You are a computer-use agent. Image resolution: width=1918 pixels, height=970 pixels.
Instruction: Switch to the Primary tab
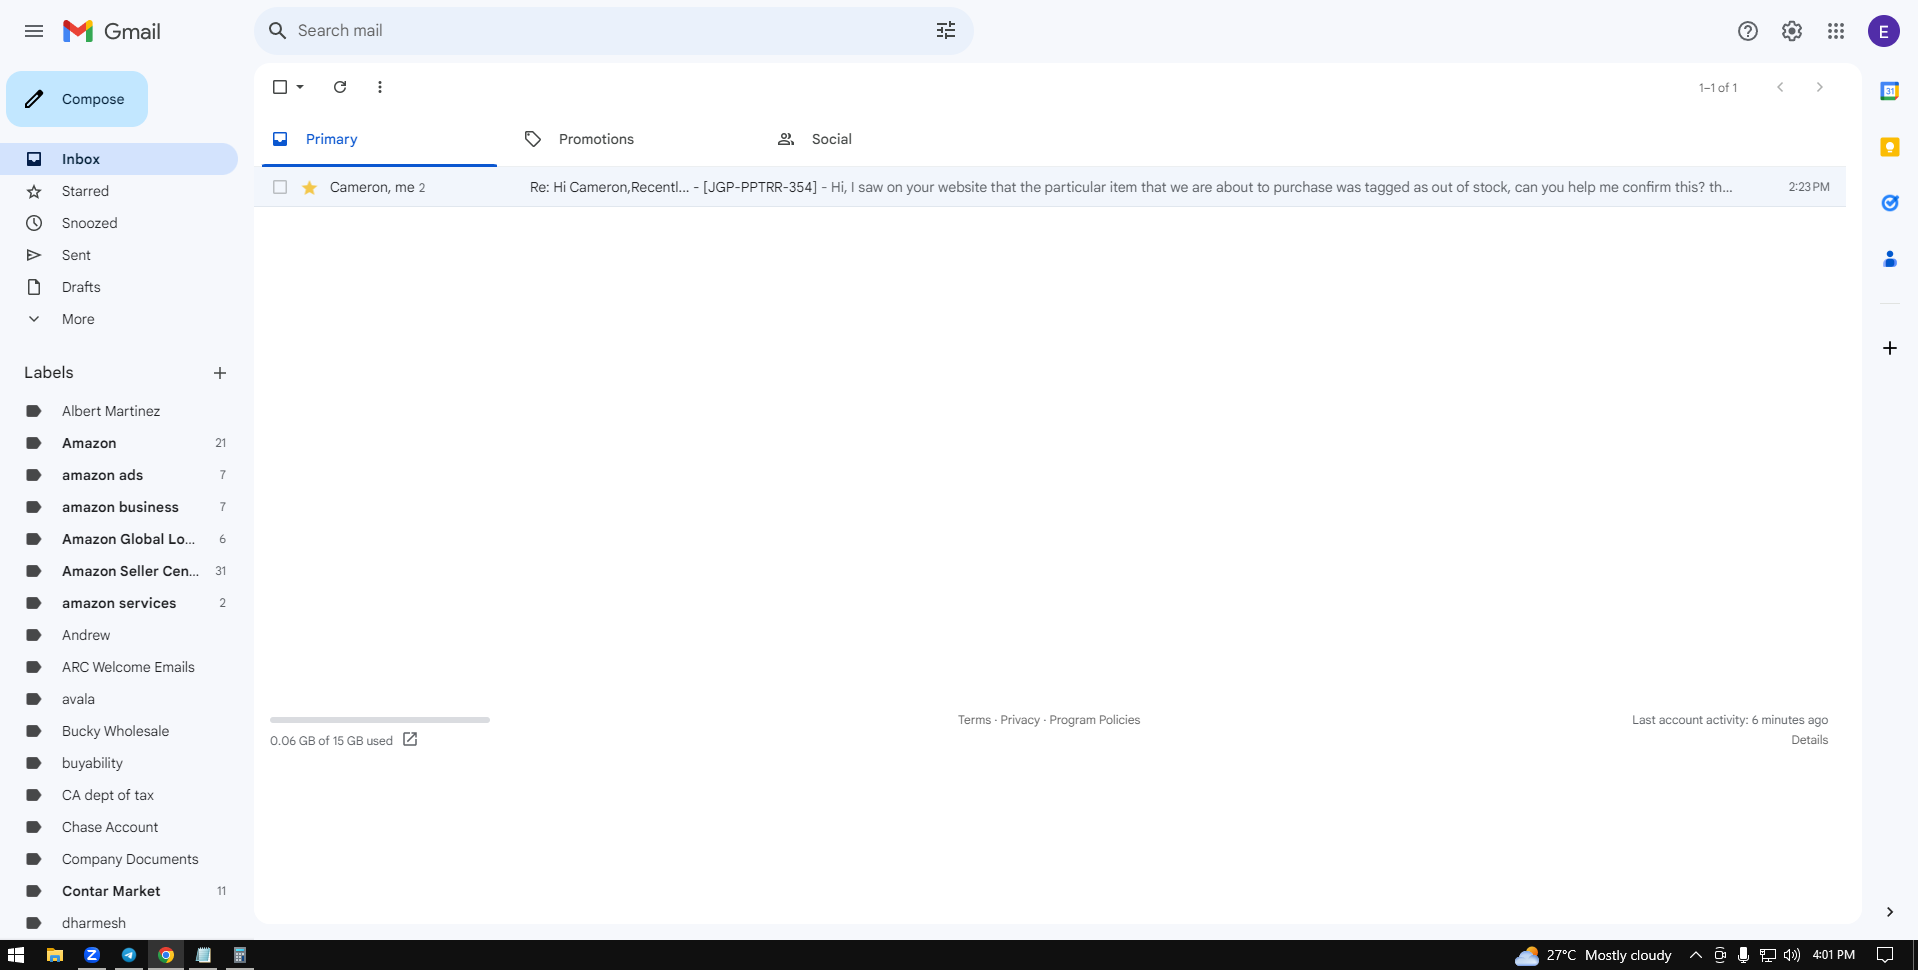[379, 139]
